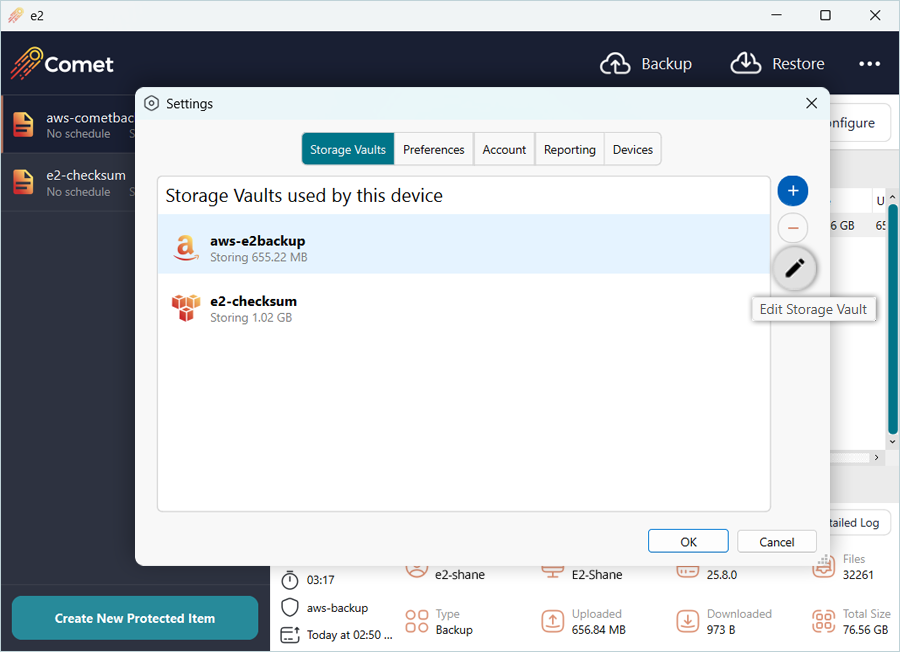Click the Add Storage Vault plus icon
This screenshot has height=652, width=900.
tap(793, 191)
